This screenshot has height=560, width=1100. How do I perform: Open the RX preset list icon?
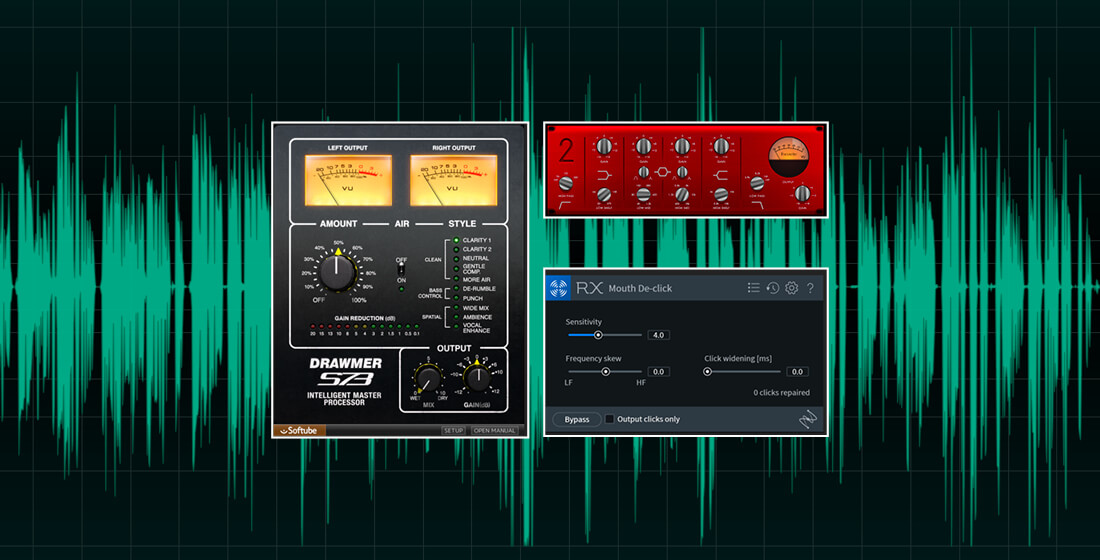click(x=754, y=288)
